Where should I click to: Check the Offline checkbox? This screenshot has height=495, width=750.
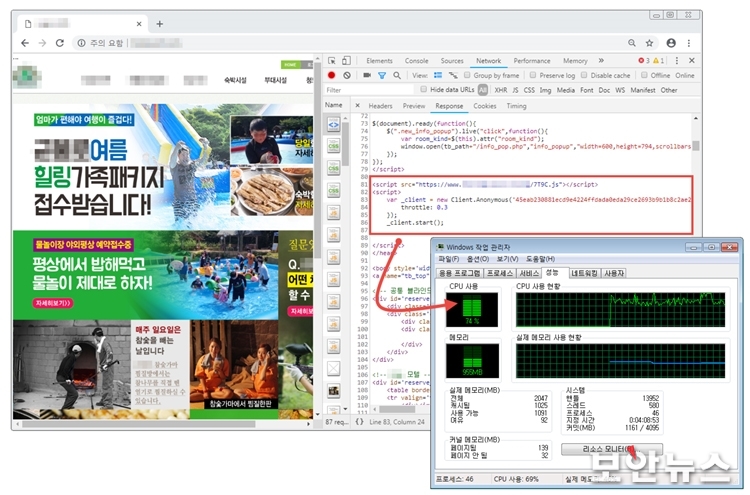[644, 75]
